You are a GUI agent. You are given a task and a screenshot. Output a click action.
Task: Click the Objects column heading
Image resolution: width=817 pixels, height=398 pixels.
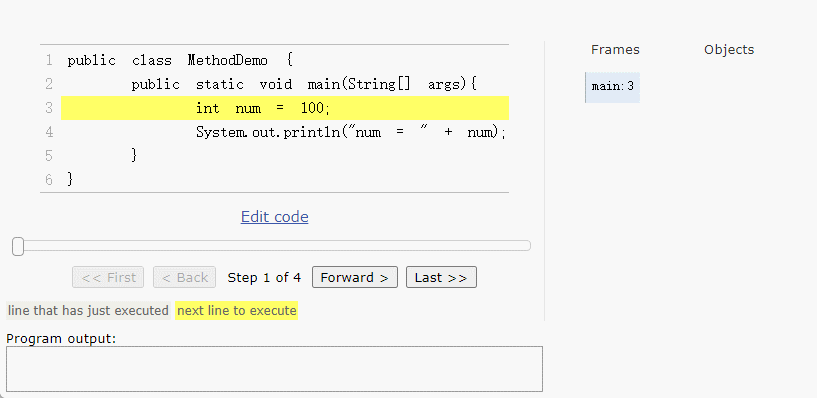(729, 49)
